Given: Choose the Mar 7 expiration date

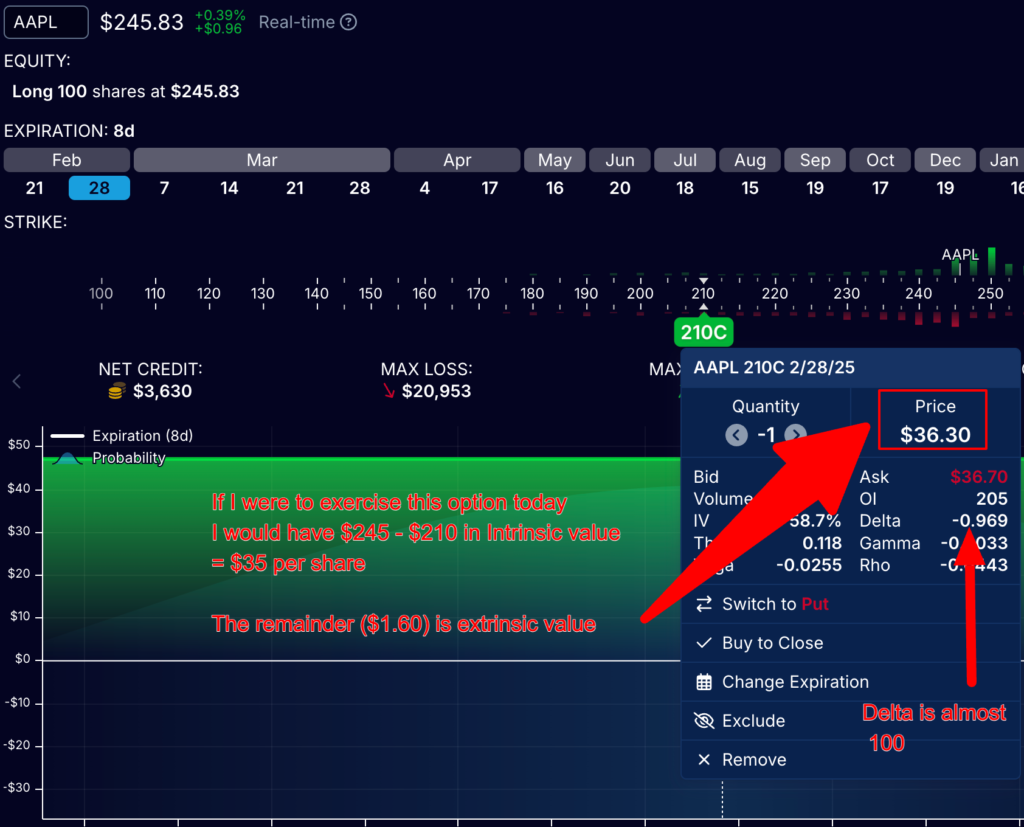Looking at the screenshot, I should (165, 188).
